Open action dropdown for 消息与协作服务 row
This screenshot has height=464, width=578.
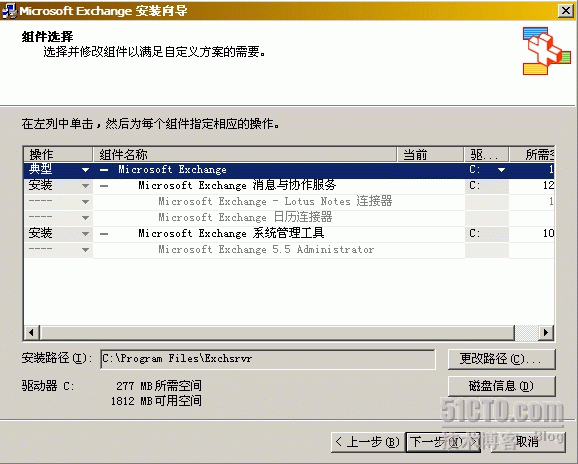pyautogui.click(x=86, y=186)
